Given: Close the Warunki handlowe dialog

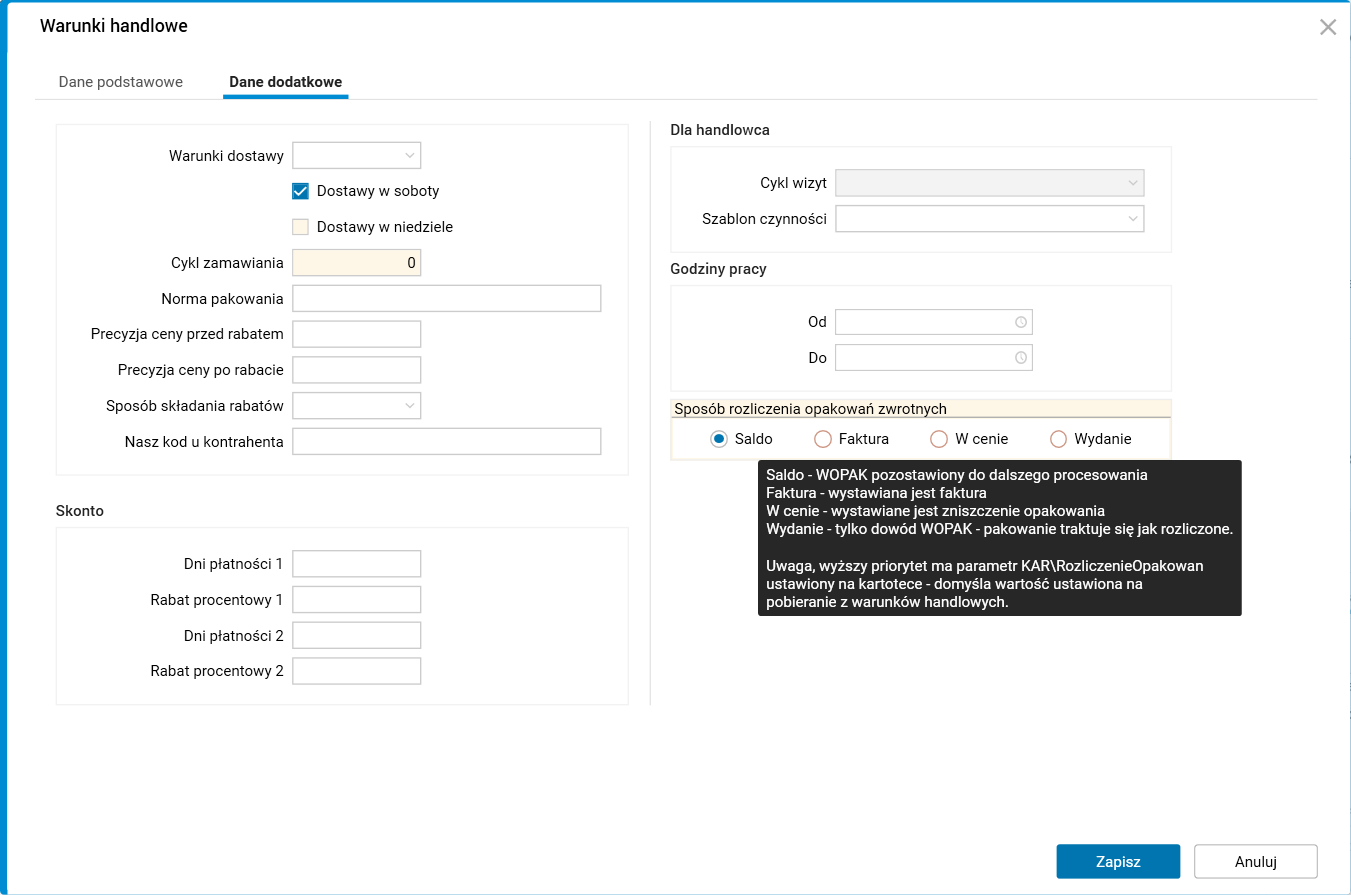Looking at the screenshot, I should tap(1328, 27).
